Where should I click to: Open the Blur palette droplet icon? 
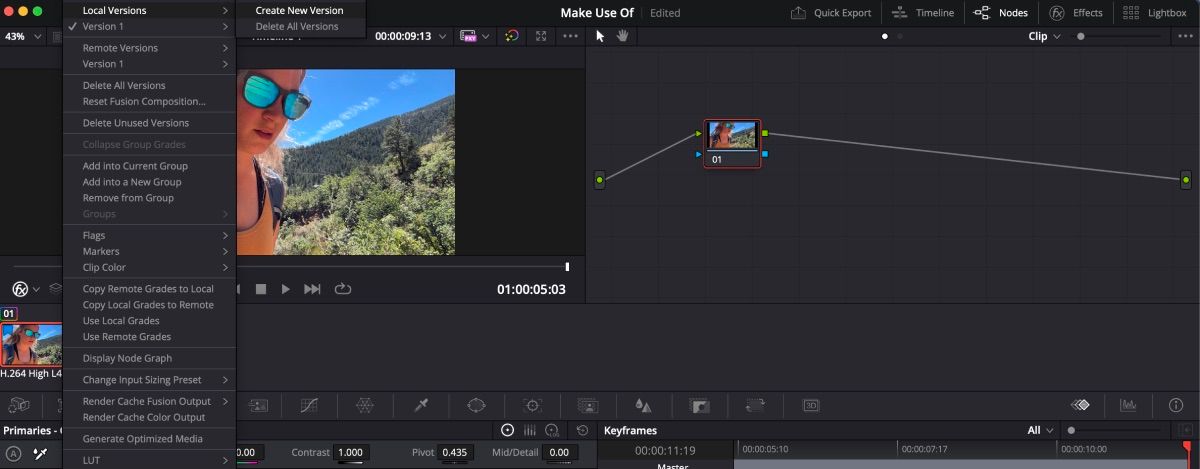click(x=643, y=405)
